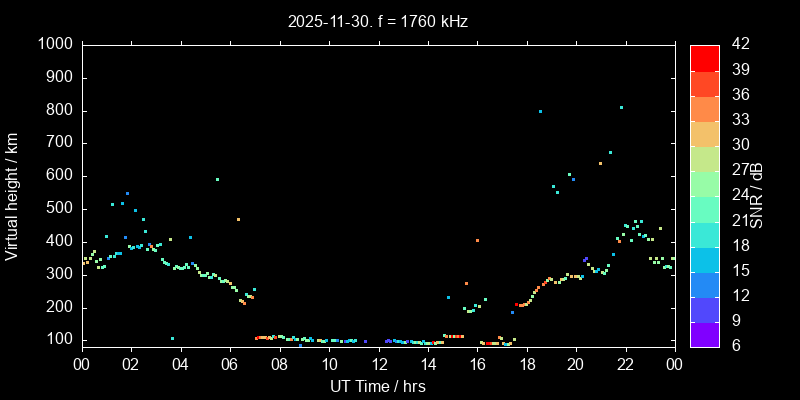Click the yellow-green 27–30 dB colorbar segment
Image resolution: width=800 pixels, height=400 pixels.
[704, 158]
